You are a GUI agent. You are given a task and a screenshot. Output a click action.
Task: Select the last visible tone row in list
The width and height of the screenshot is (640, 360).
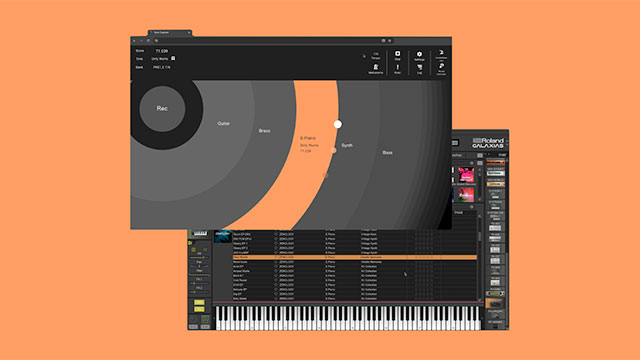(x=355, y=299)
